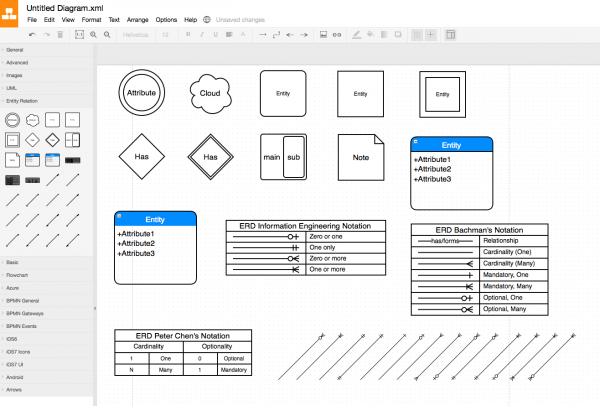Toggle underline text formatting
Screen dimensions: 600x406
(215, 34)
